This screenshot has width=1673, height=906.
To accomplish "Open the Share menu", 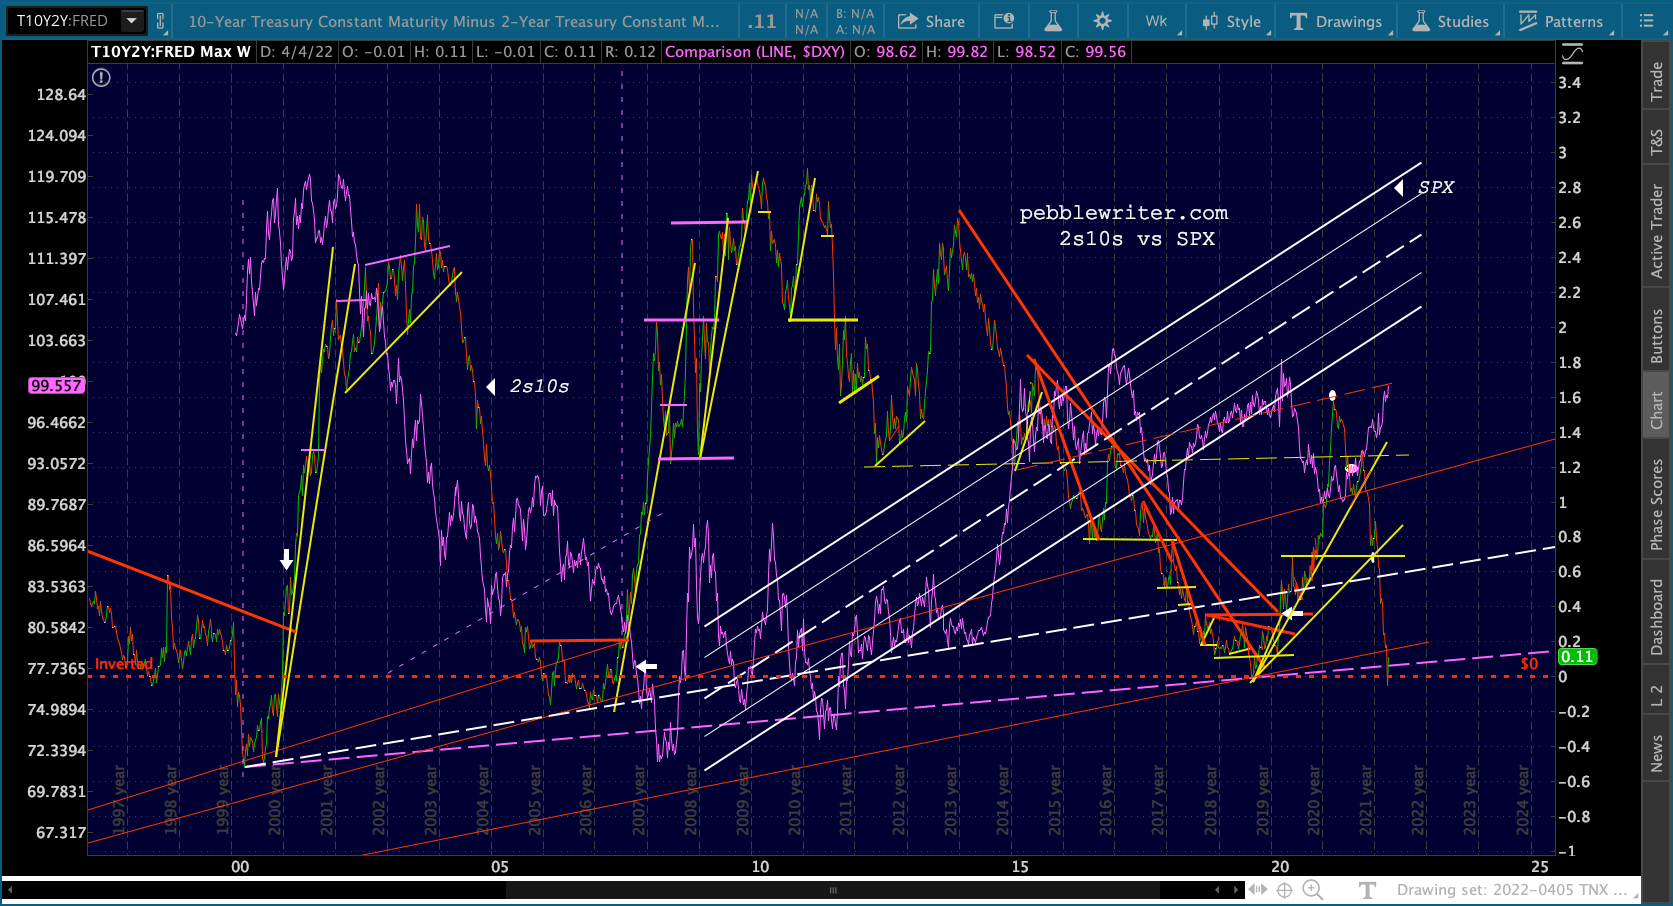I will tap(931, 21).
